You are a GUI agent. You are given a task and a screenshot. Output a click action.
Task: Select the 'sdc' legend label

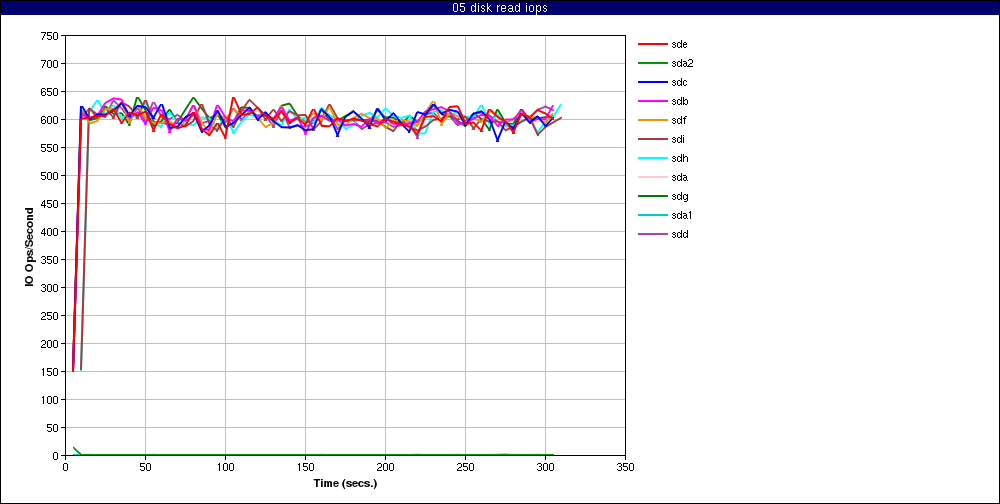tap(679, 82)
